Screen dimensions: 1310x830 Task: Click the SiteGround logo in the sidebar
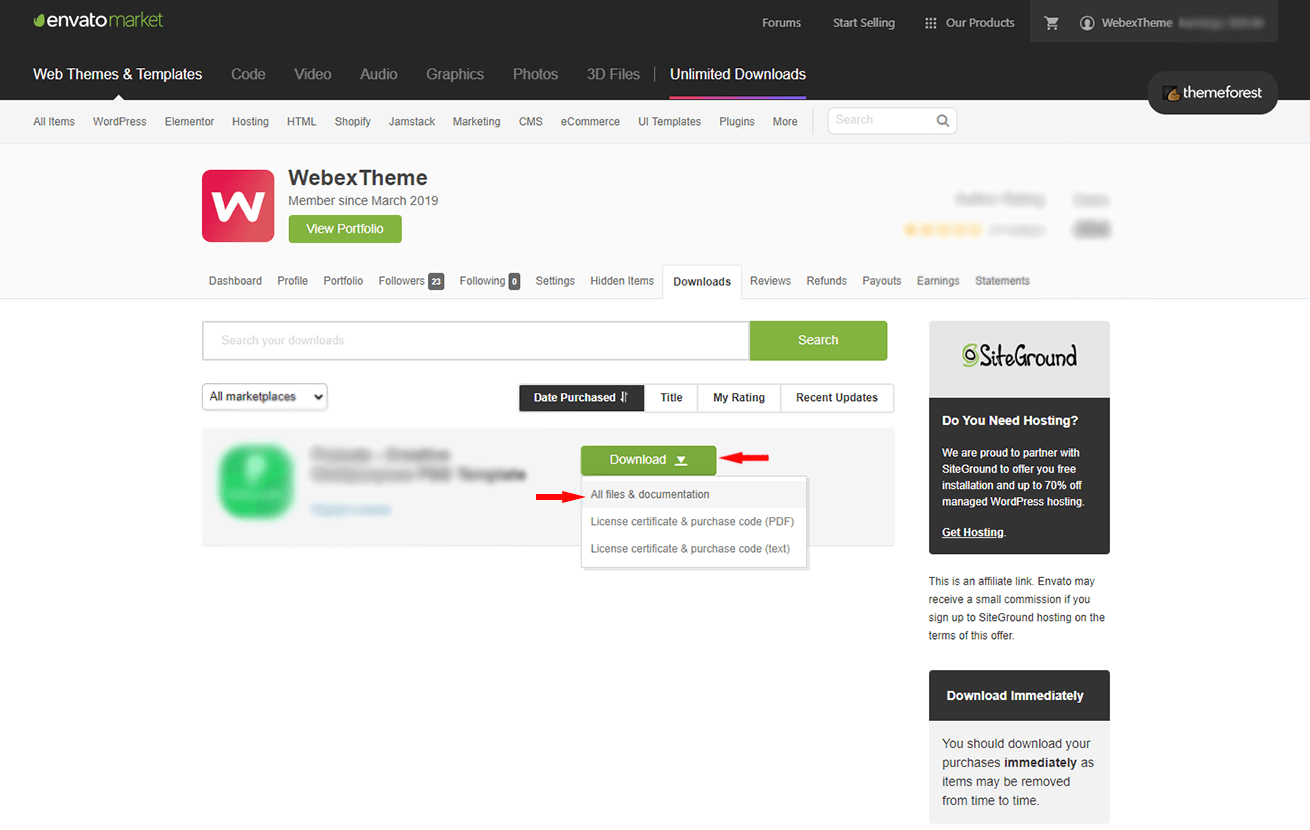click(x=1018, y=356)
